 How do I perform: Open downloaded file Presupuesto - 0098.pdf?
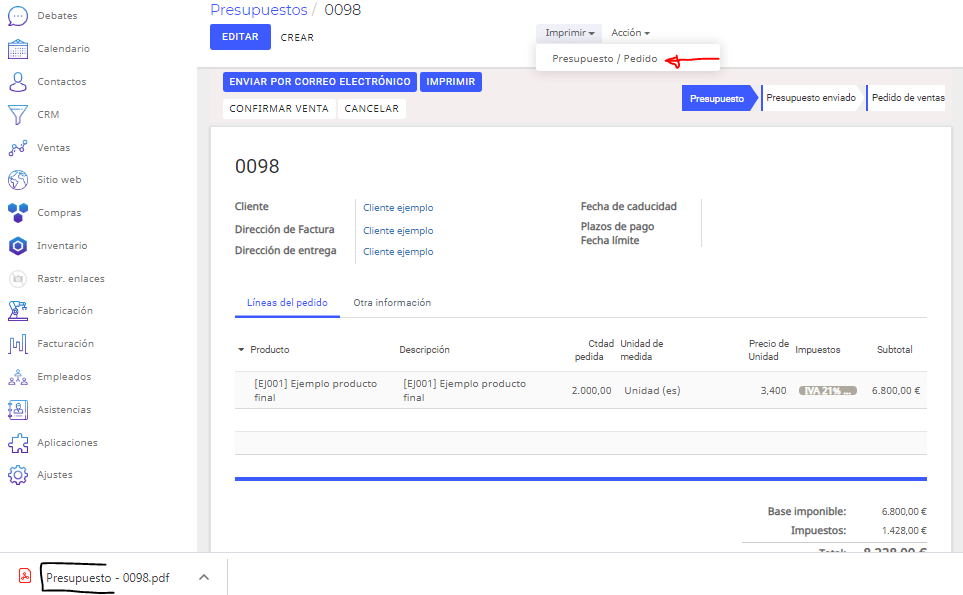(x=107, y=578)
